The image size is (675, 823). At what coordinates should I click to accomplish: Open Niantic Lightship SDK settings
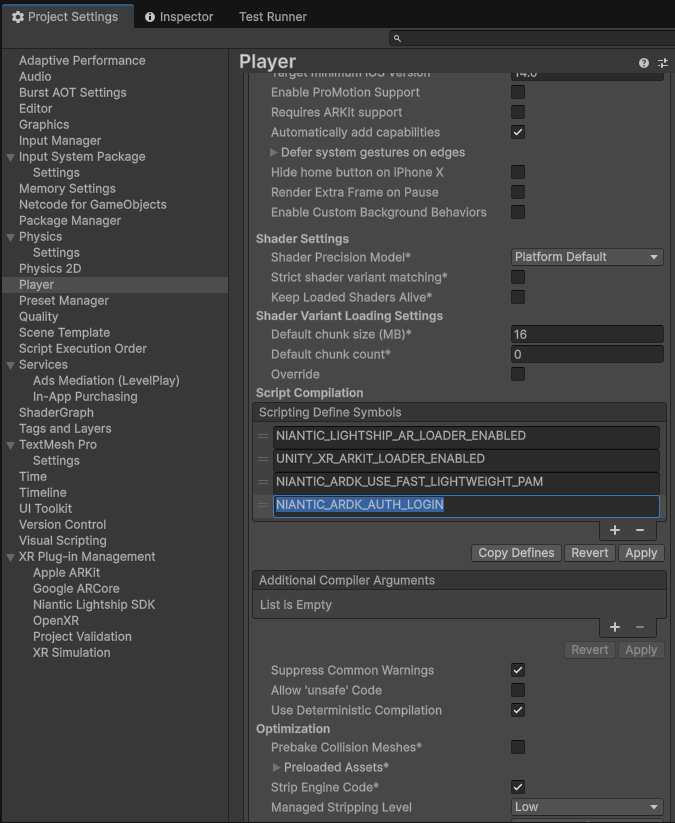coord(94,605)
